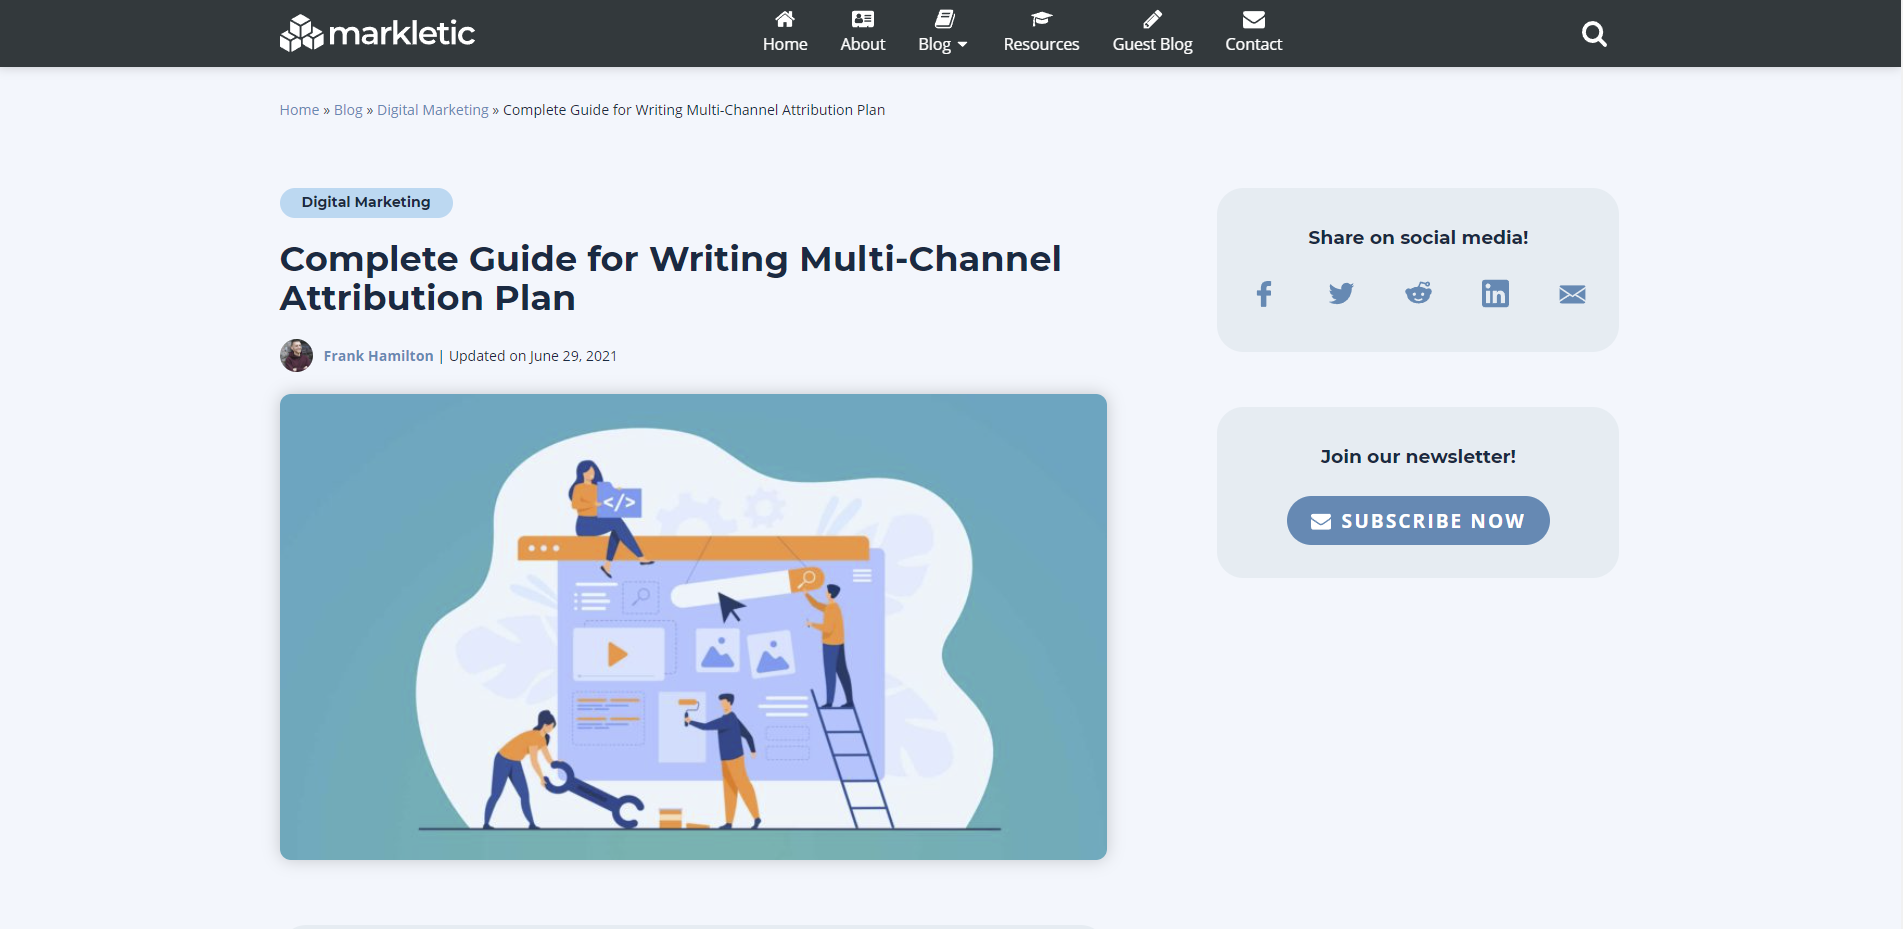Click the article title heading
The width and height of the screenshot is (1903, 929).
[x=670, y=278]
